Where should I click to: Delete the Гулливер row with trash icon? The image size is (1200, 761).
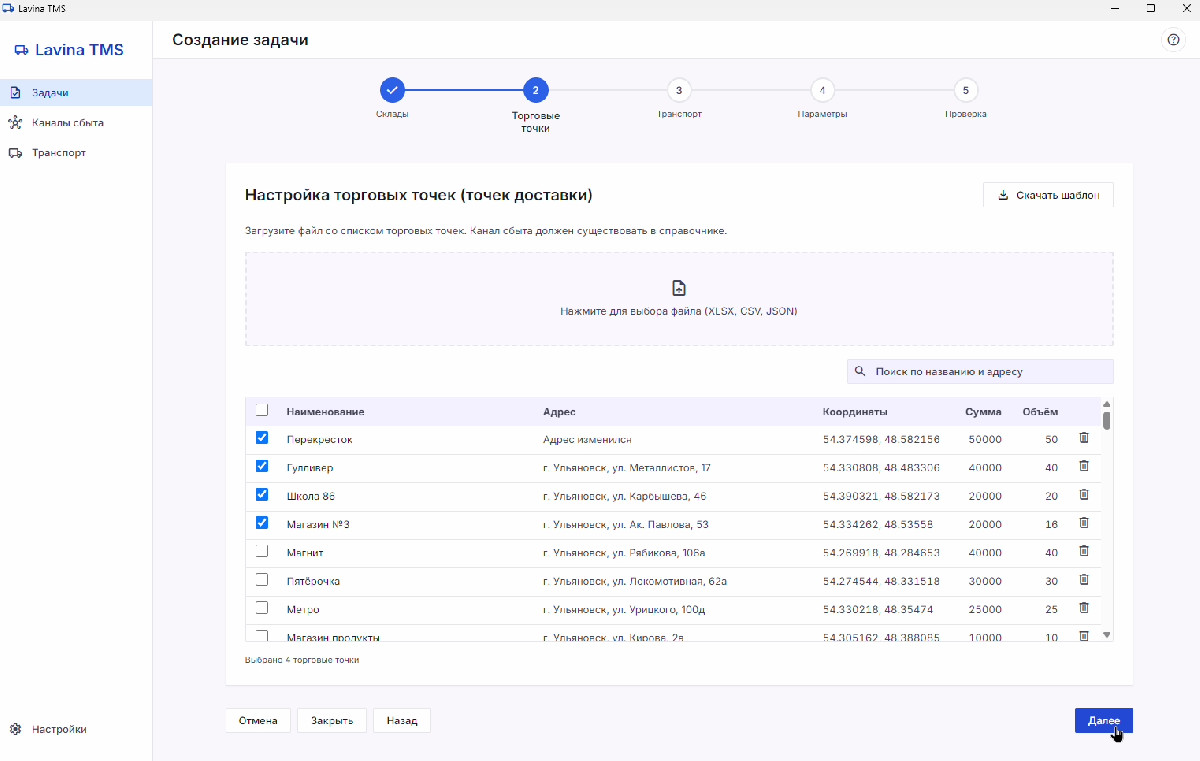[1083, 466]
